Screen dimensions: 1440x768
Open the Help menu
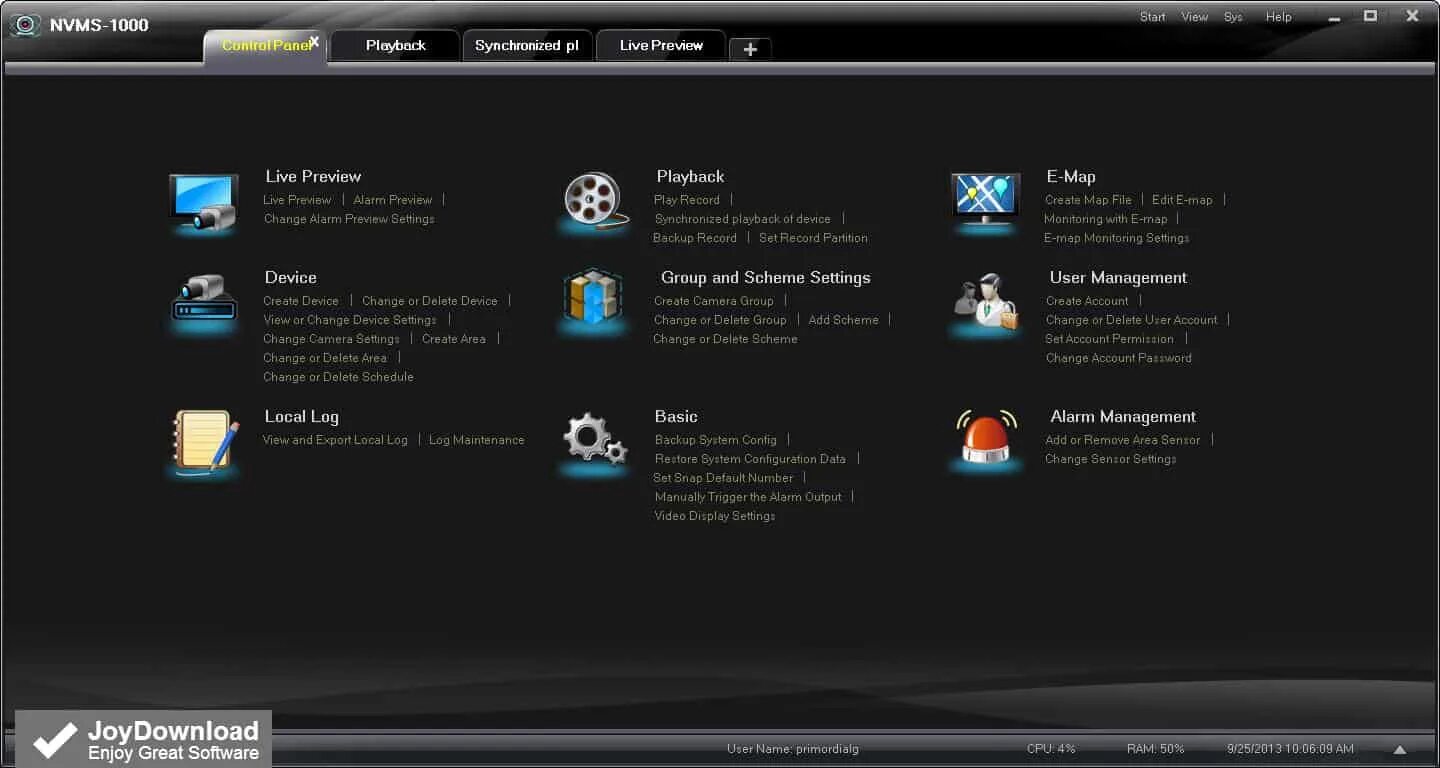coord(1279,17)
